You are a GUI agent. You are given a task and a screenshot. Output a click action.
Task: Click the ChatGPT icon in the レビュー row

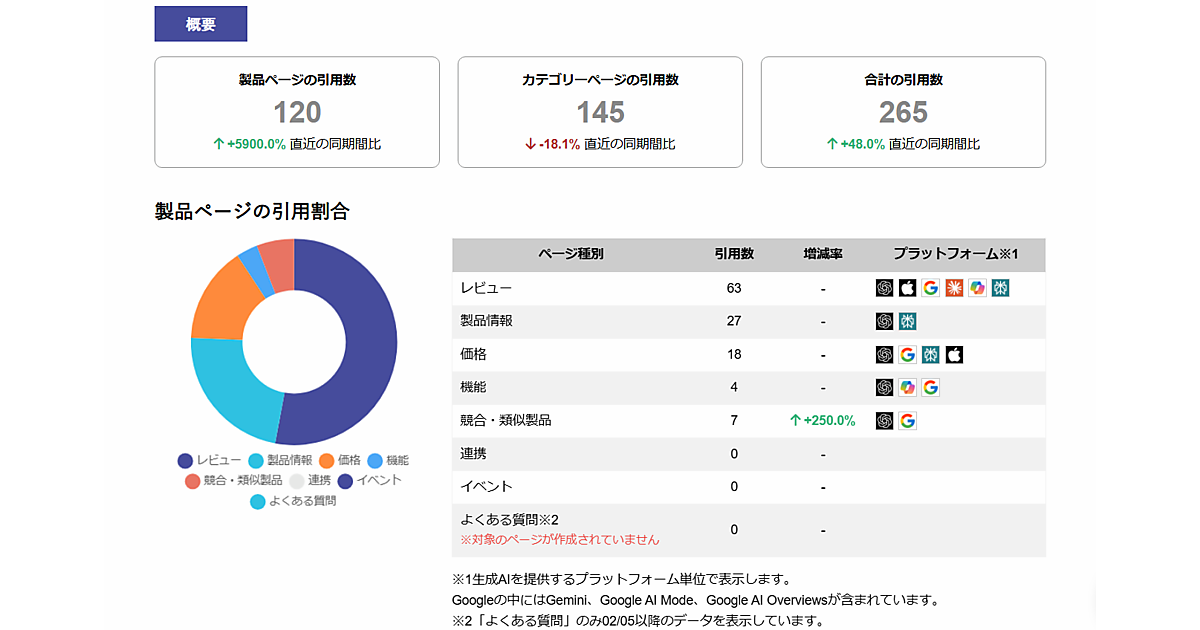coord(884,288)
